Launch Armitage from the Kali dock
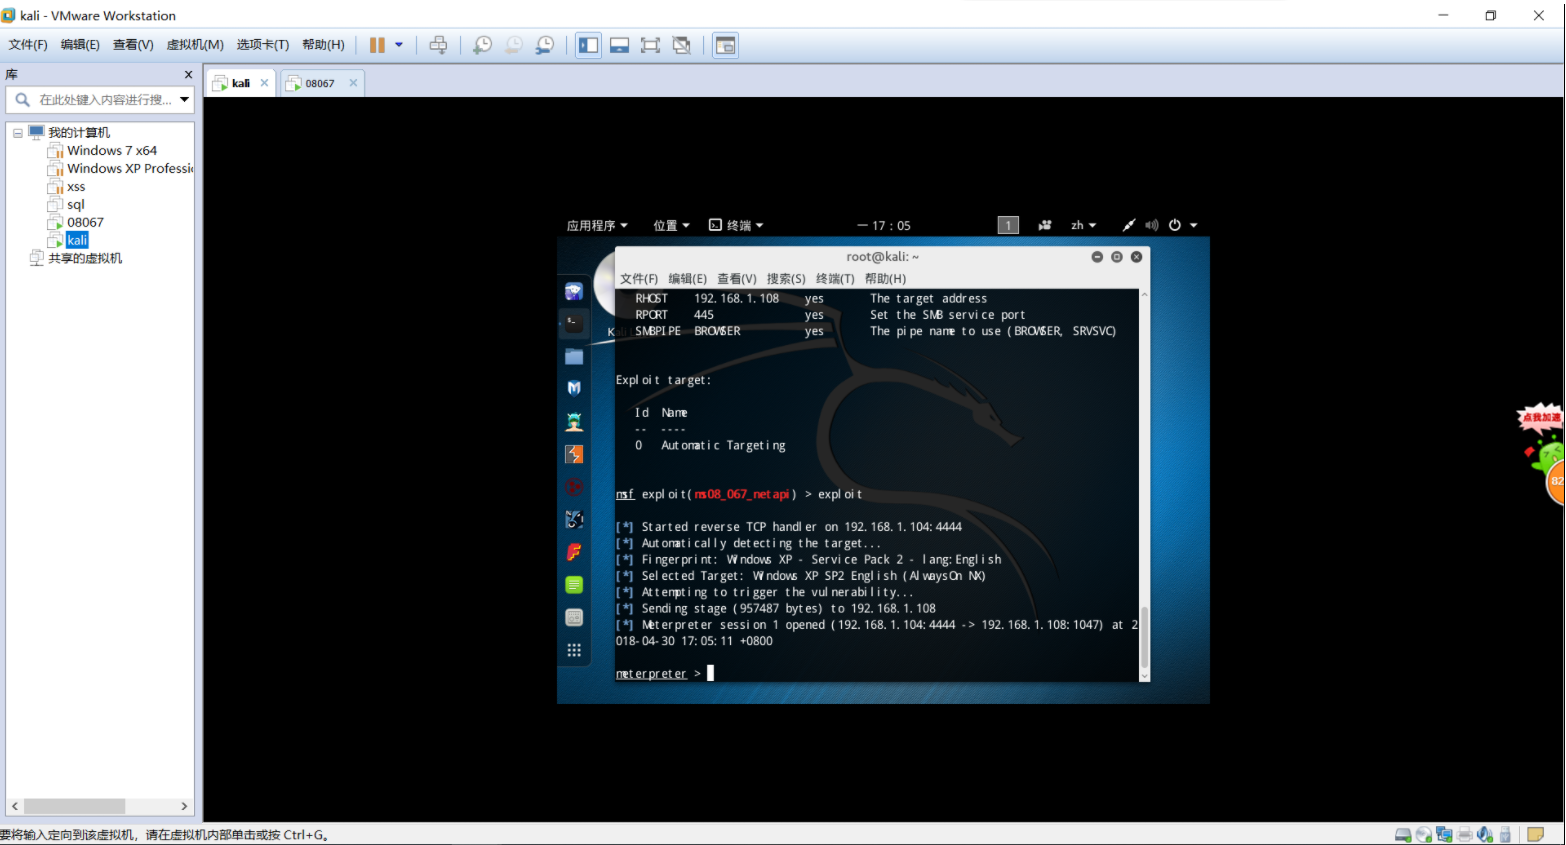Image resolution: width=1566 pixels, height=845 pixels. click(x=574, y=422)
